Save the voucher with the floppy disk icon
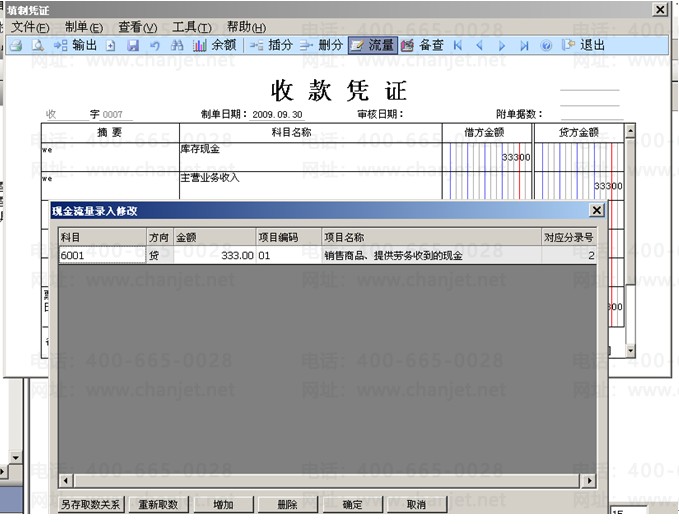 pos(133,45)
